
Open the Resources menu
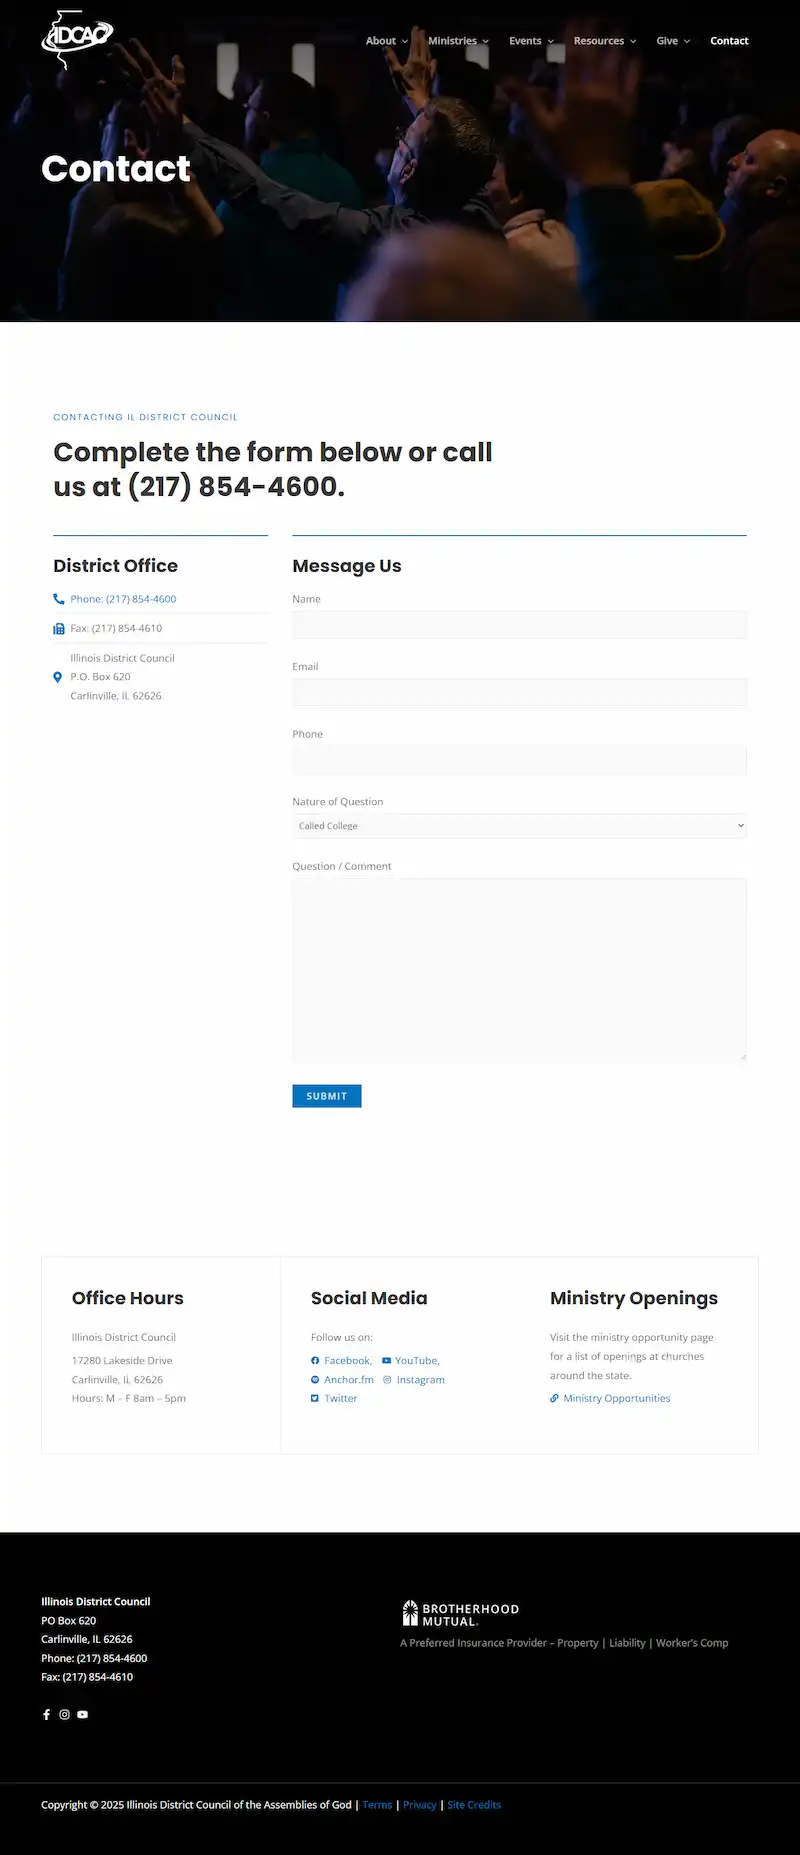(604, 41)
